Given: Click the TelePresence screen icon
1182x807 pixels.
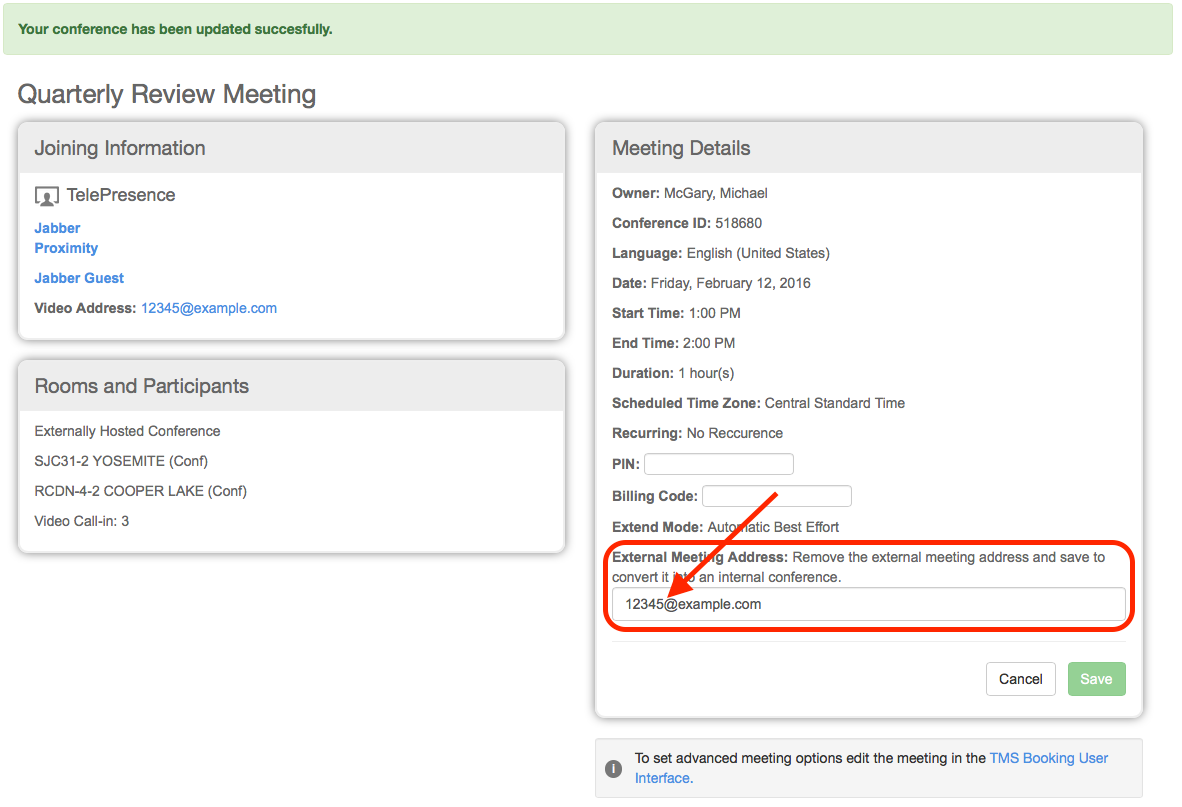Looking at the screenshot, I should tap(47, 197).
